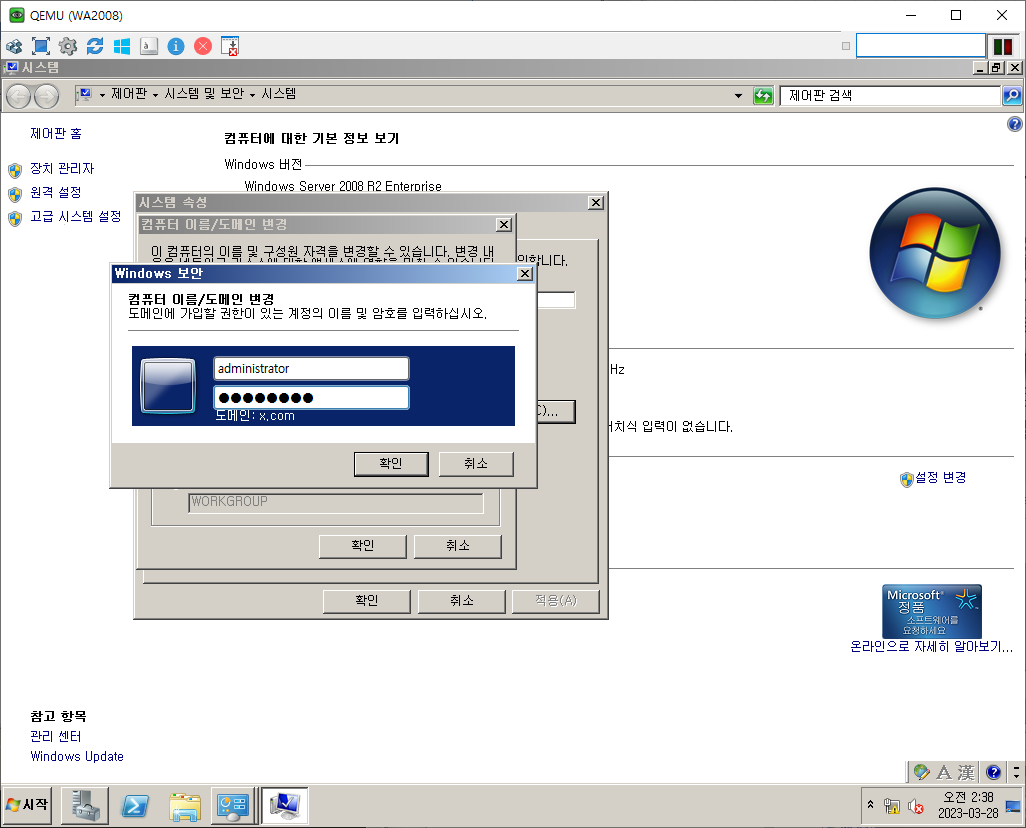This screenshot has height=828, width=1026.
Task: Open the address bar history dropdown
Action: coord(739,96)
